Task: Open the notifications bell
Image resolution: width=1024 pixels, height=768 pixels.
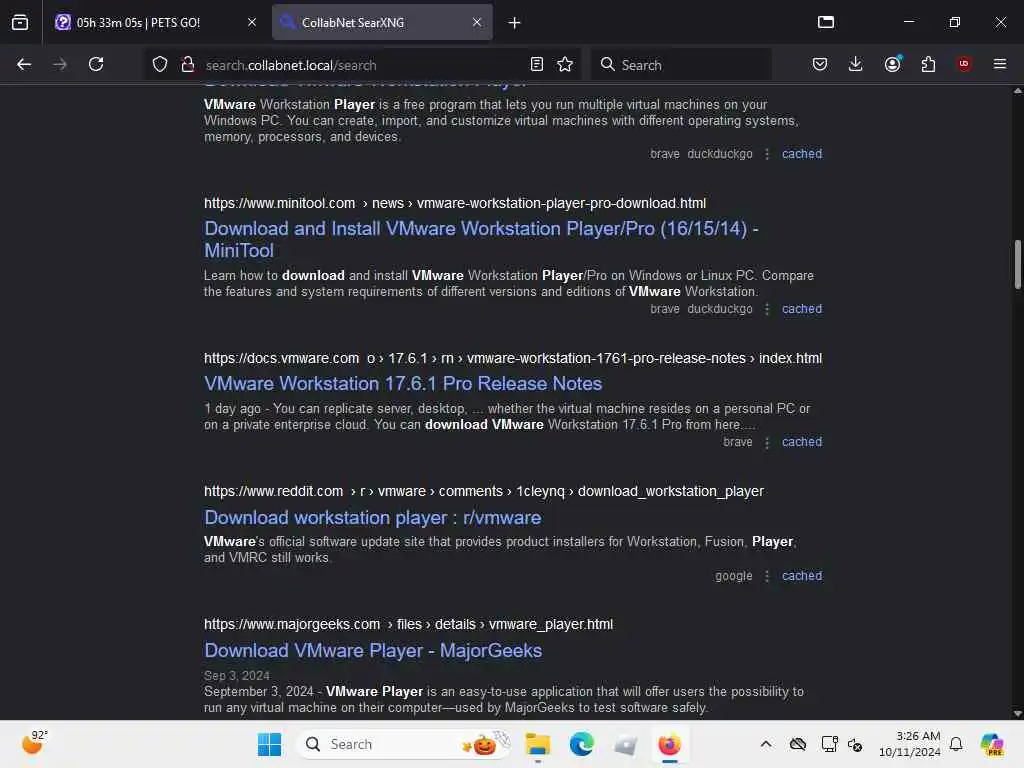Action: [956, 744]
